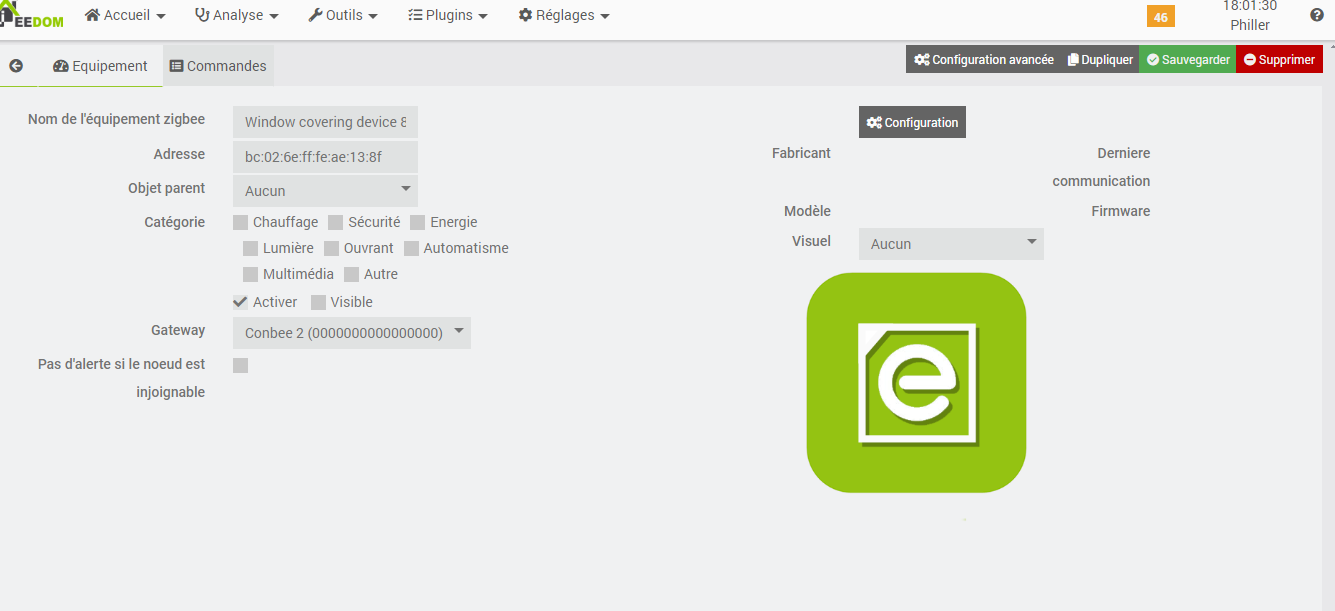The height and width of the screenshot is (611, 1335).
Task: Check the Lumière category checkbox
Action: (251, 248)
